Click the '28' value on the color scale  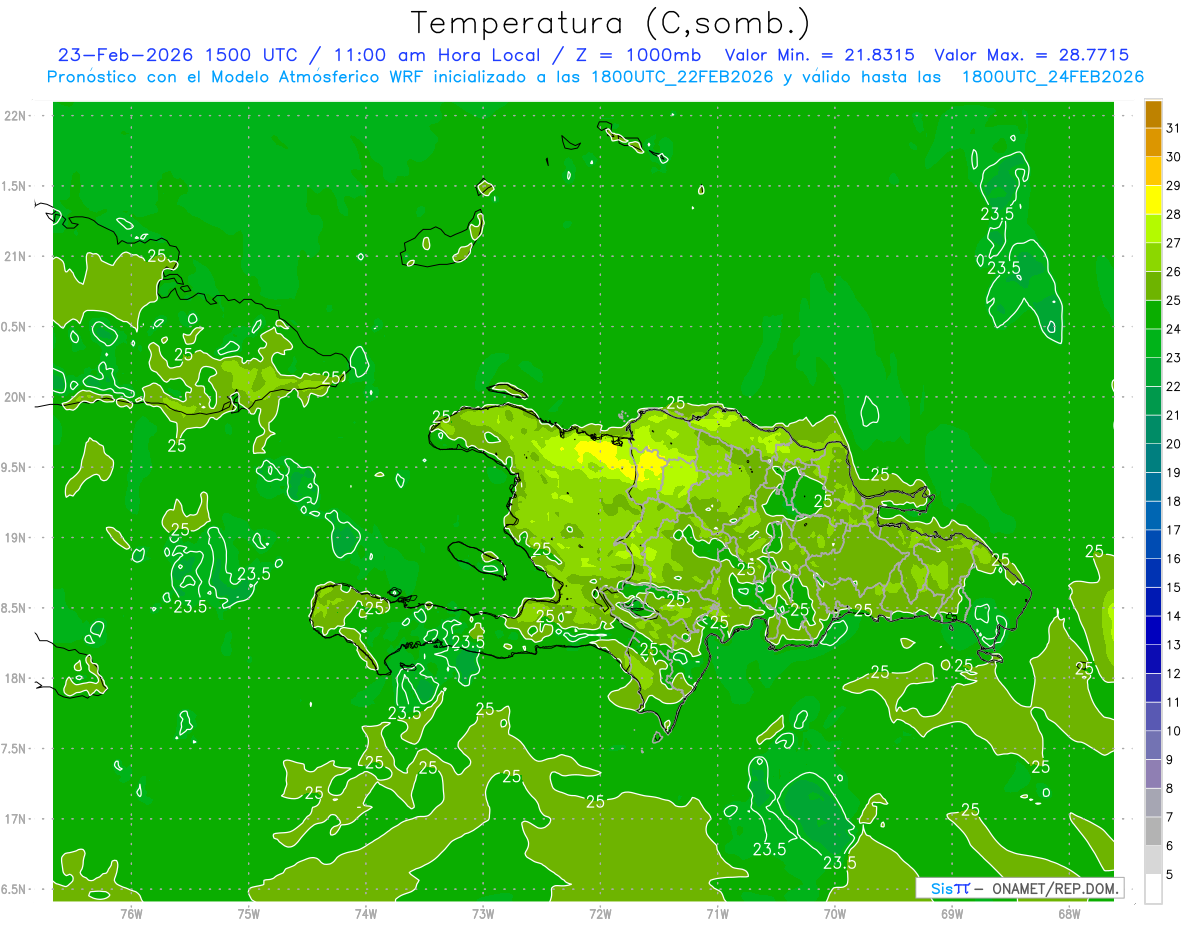coord(1174,214)
